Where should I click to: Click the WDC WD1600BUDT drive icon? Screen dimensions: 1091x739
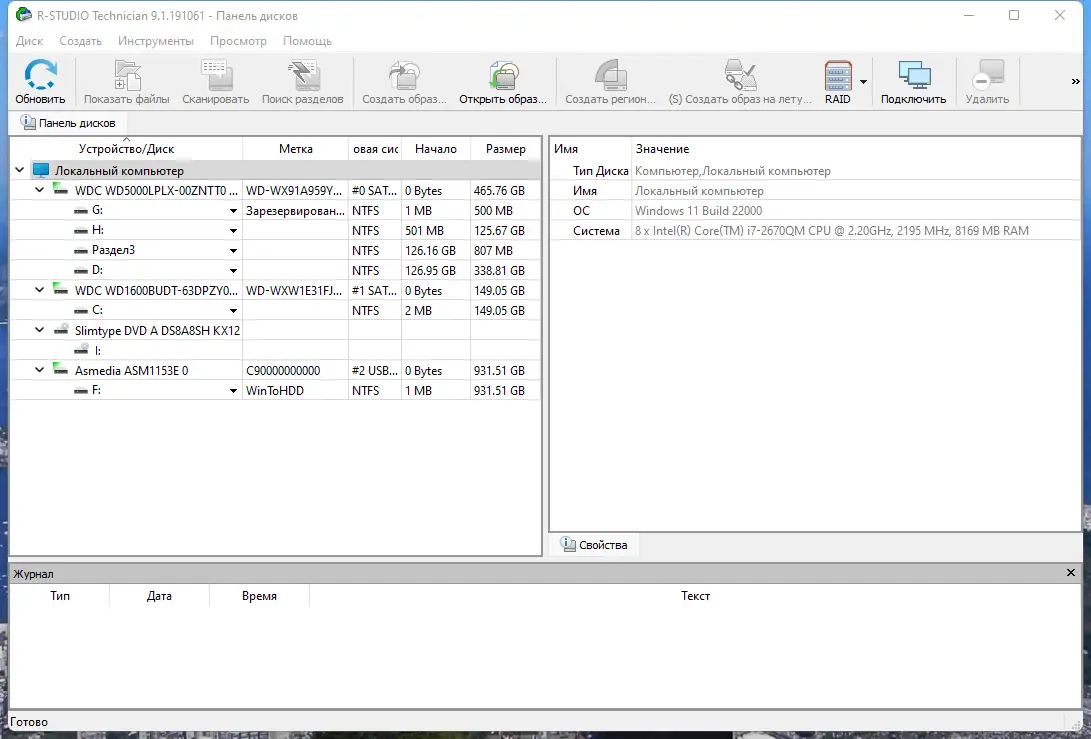[x=61, y=290]
